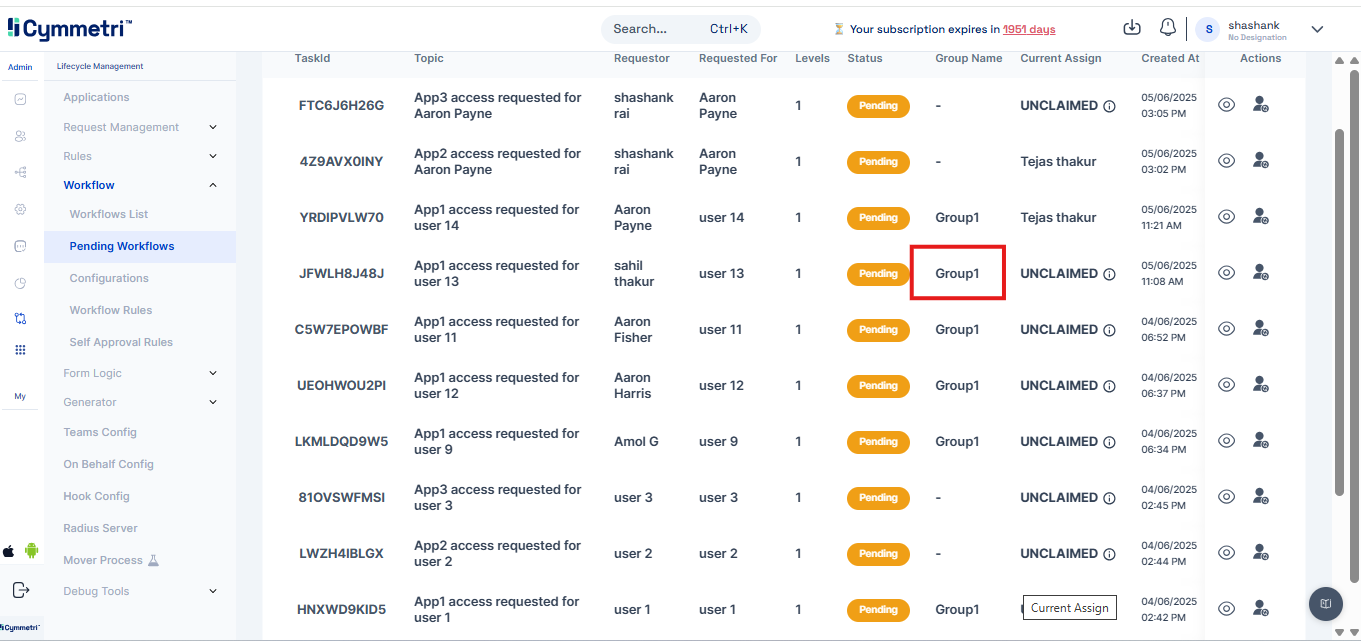Switch to the My section in left rail
The image size is (1361, 641).
click(x=20, y=396)
